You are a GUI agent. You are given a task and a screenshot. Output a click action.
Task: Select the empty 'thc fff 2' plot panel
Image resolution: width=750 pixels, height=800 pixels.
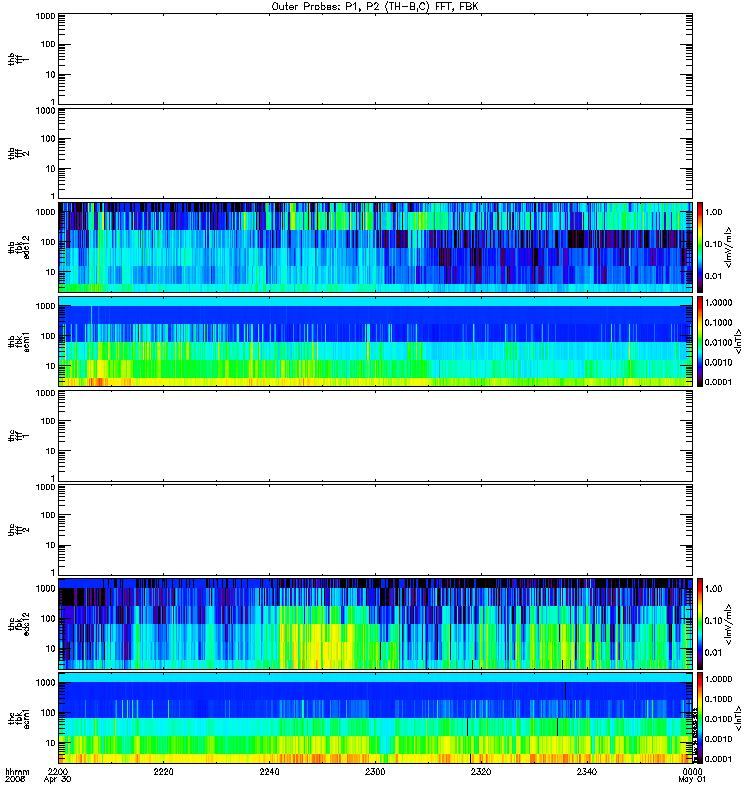(x=376, y=530)
